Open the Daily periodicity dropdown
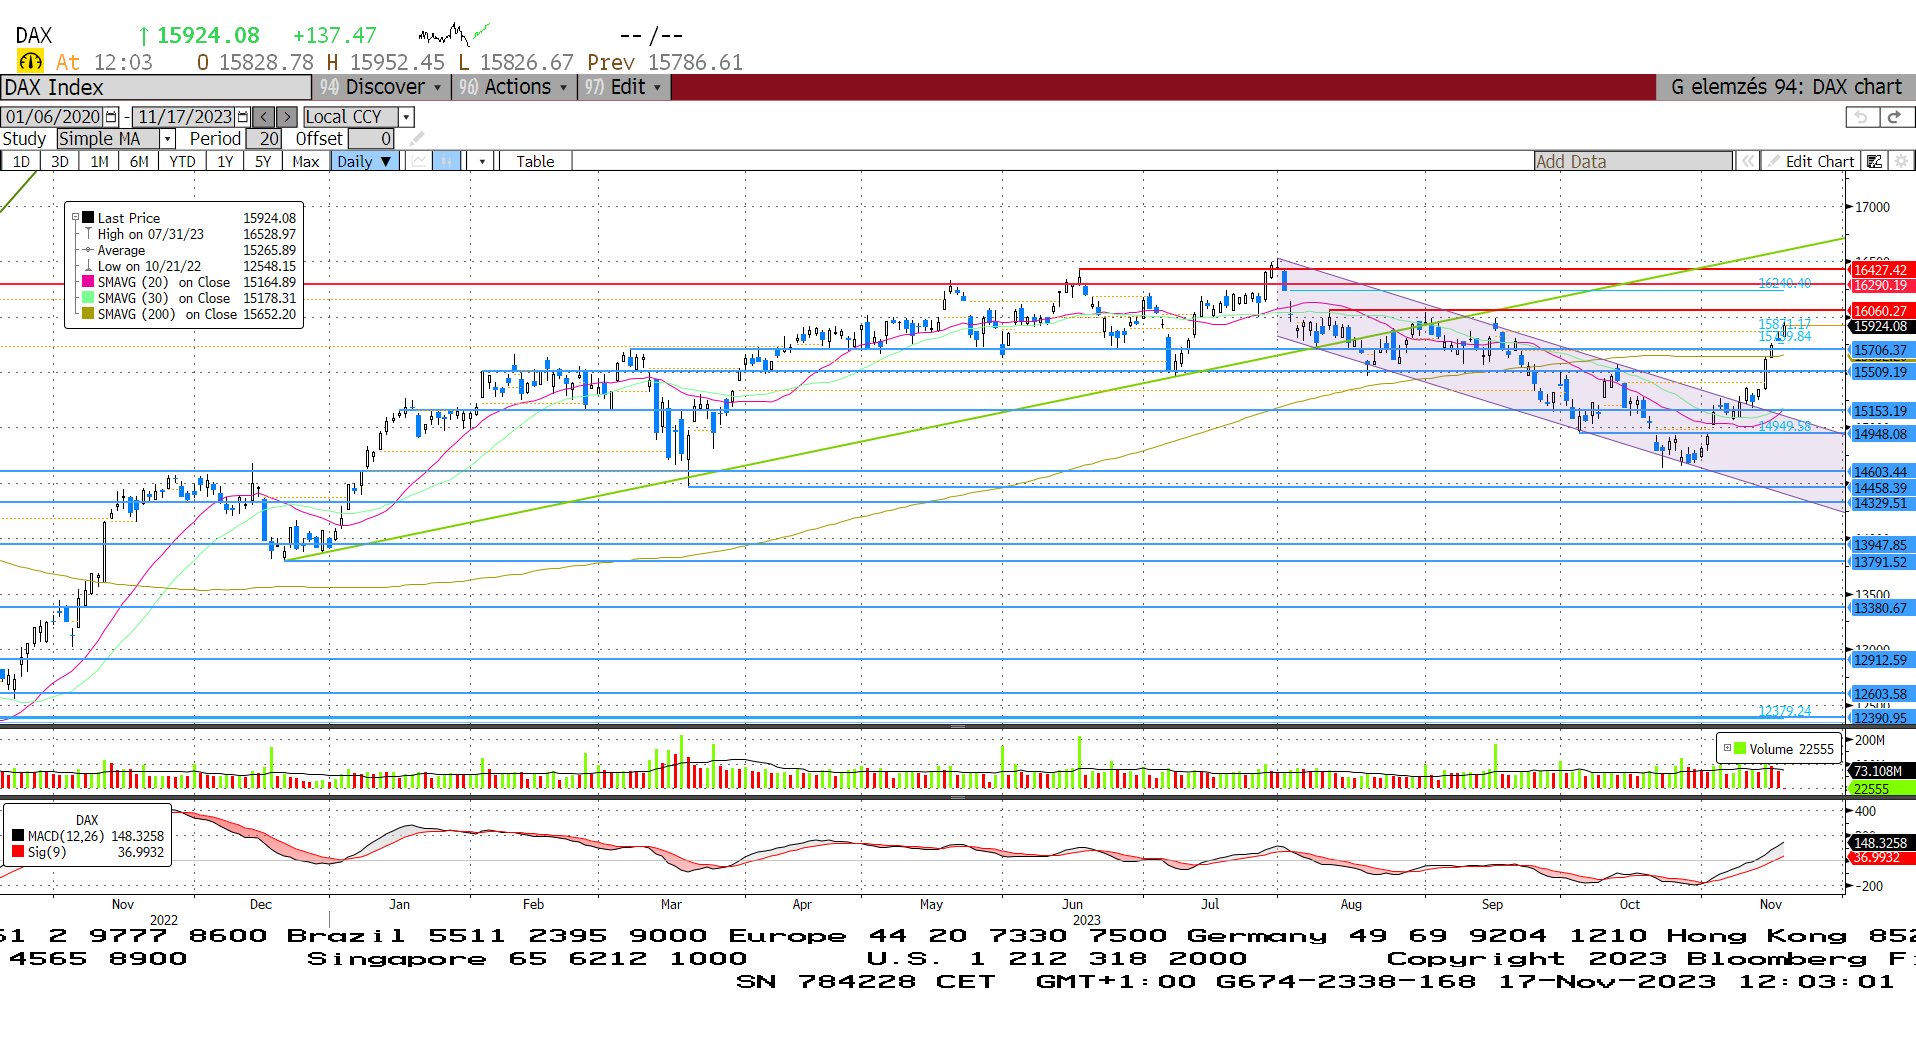Viewport: 1916px width, 1037px height. pos(365,161)
